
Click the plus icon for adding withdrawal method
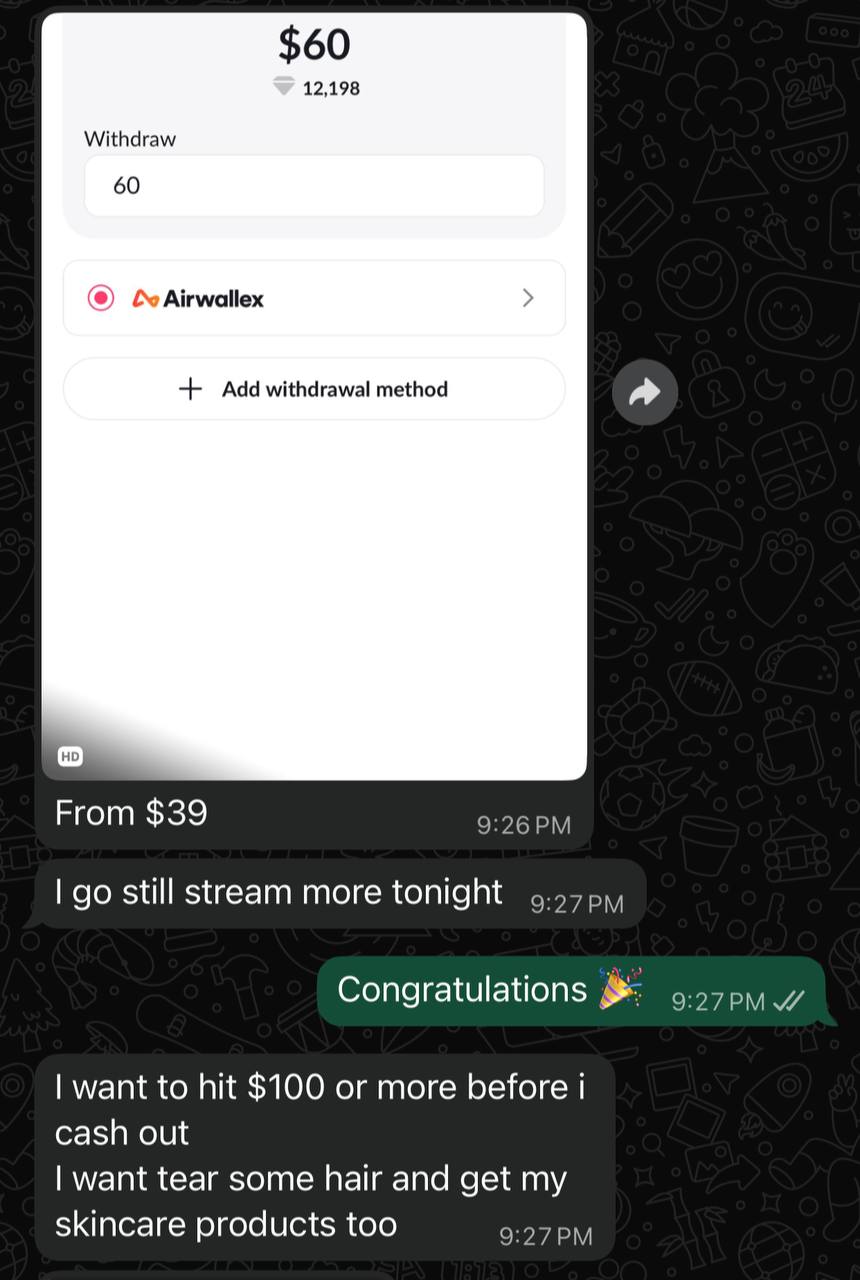(190, 389)
